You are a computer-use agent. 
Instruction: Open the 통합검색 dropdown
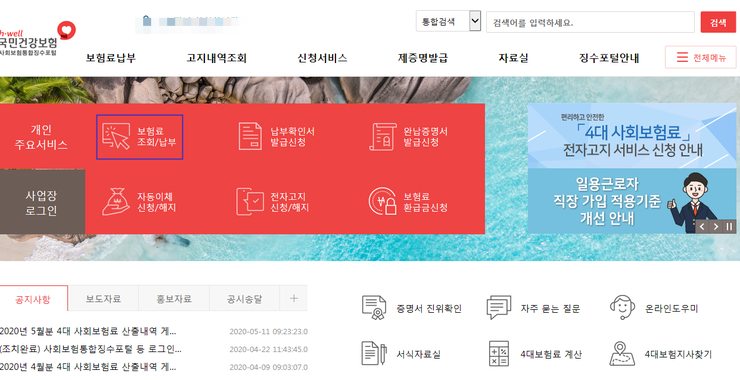[448, 21]
